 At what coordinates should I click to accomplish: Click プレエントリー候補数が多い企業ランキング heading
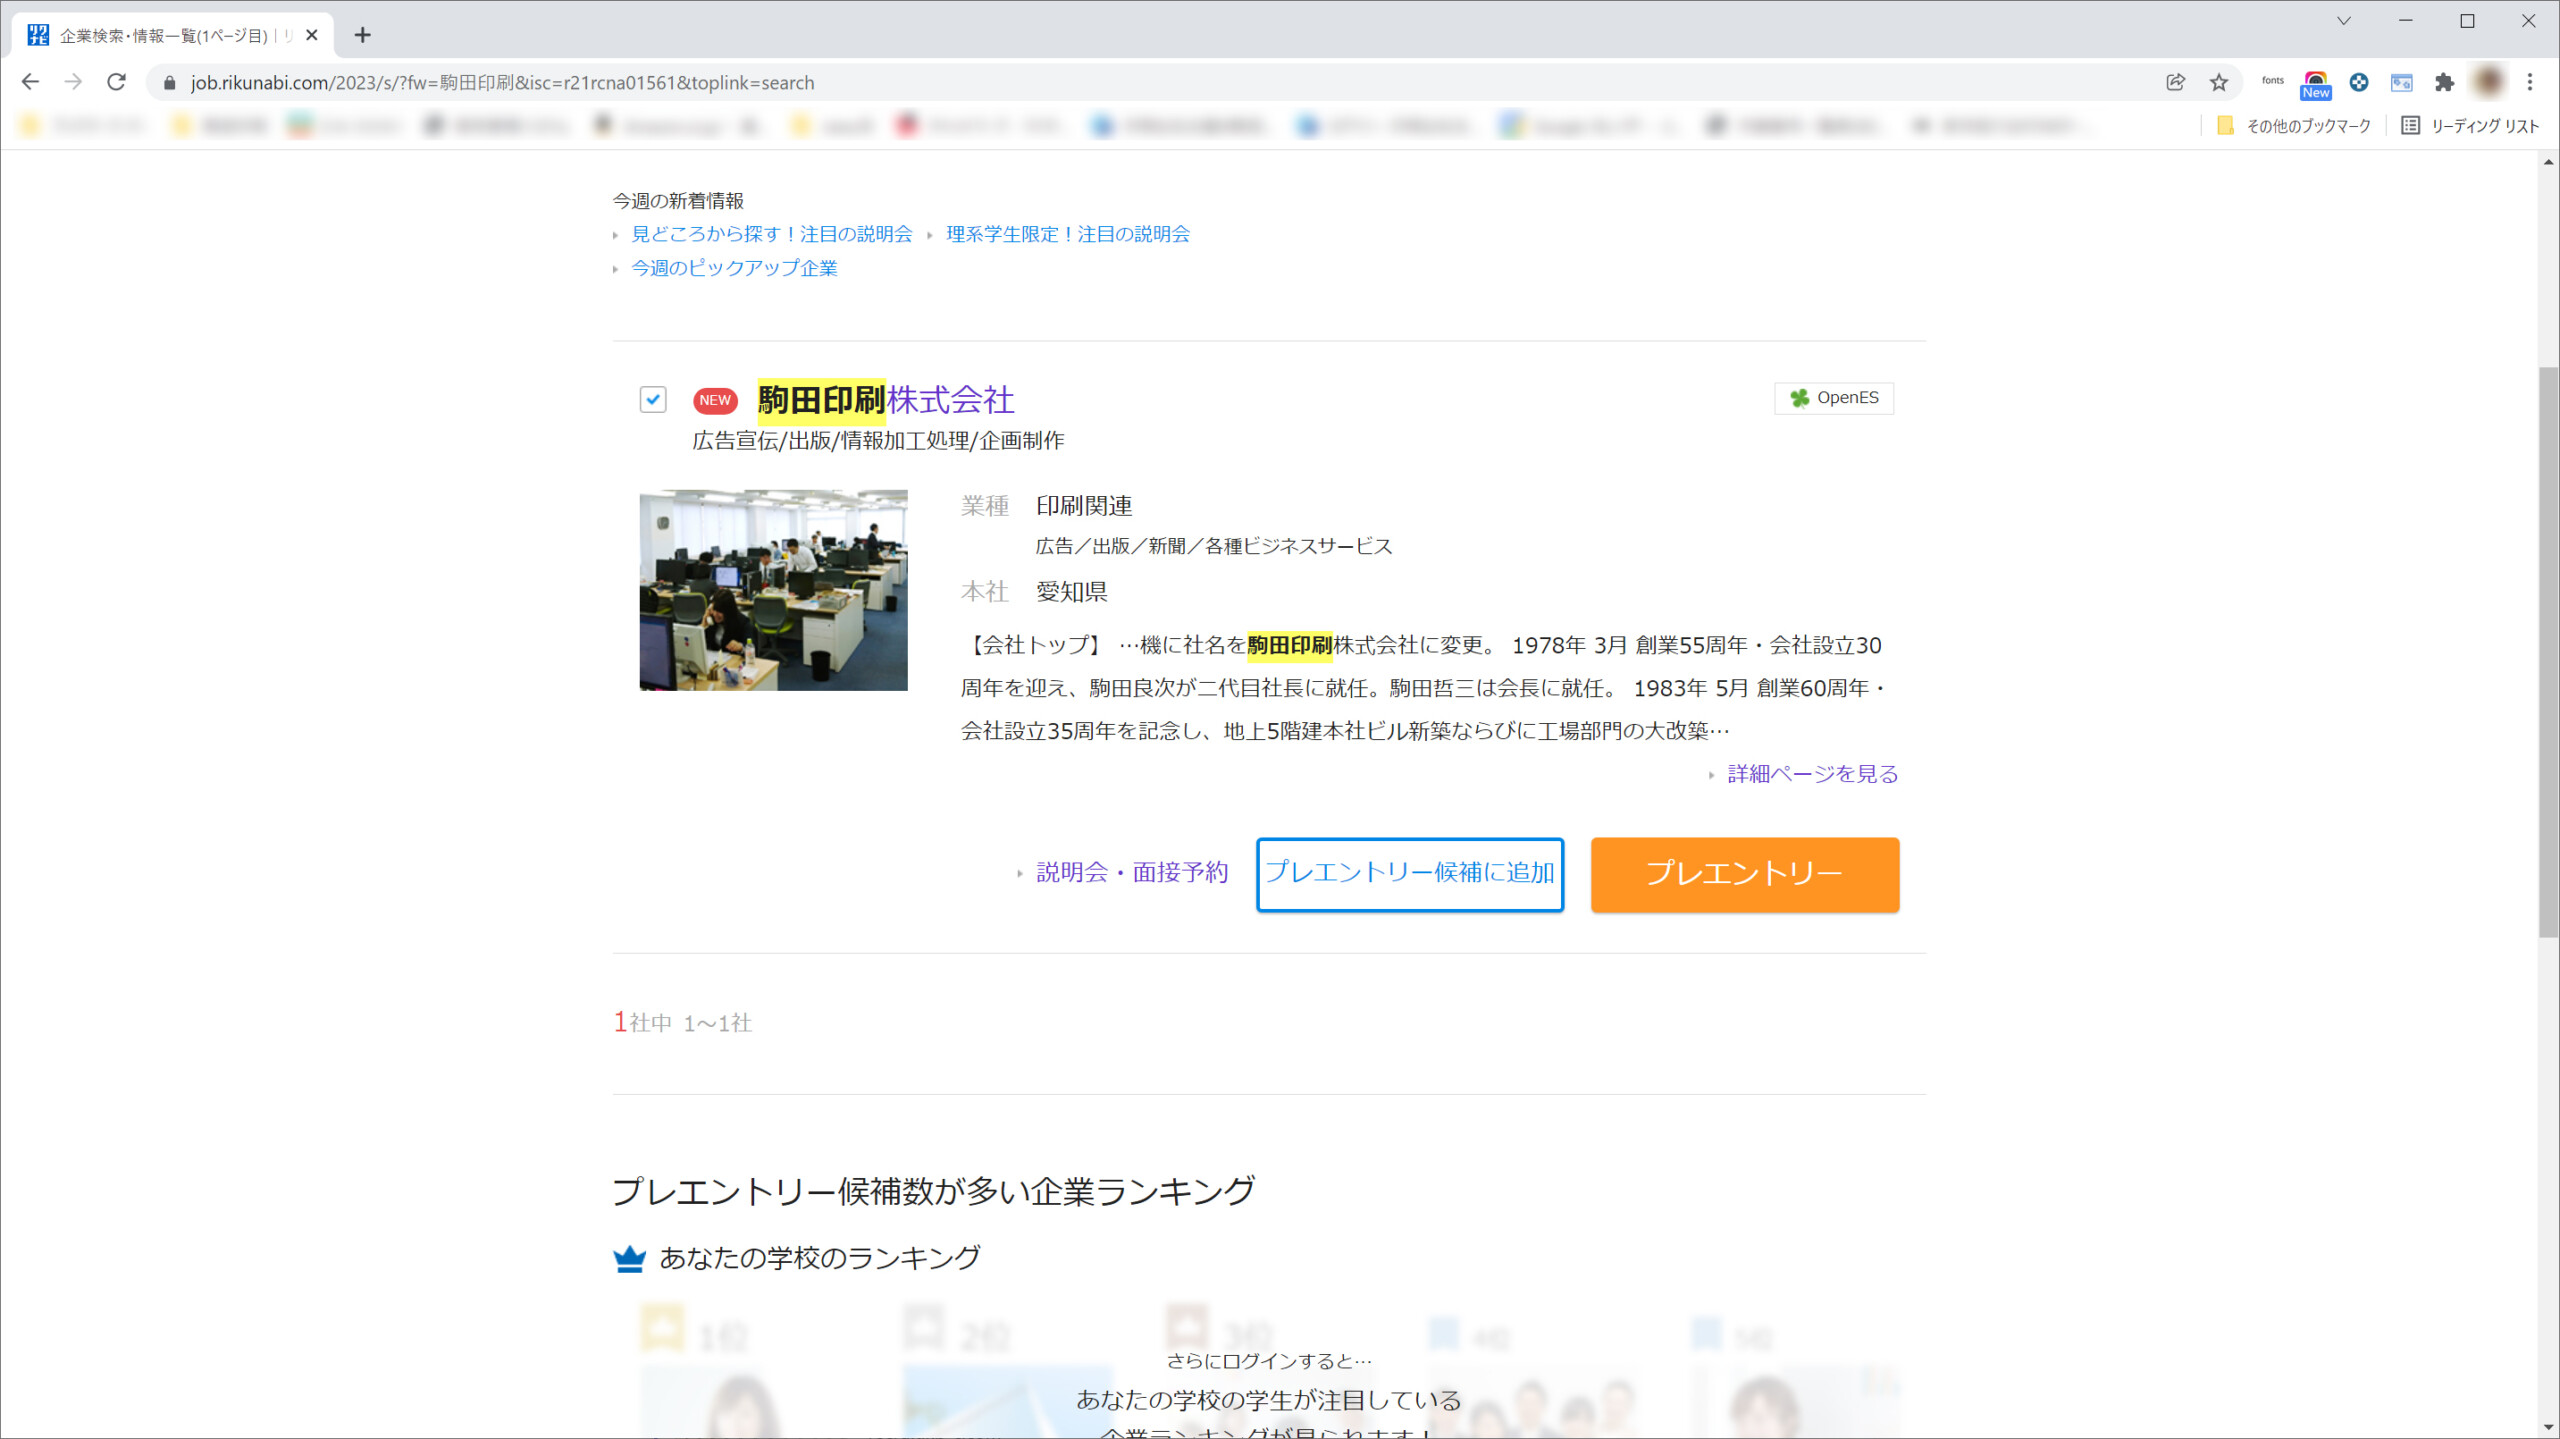point(933,1191)
